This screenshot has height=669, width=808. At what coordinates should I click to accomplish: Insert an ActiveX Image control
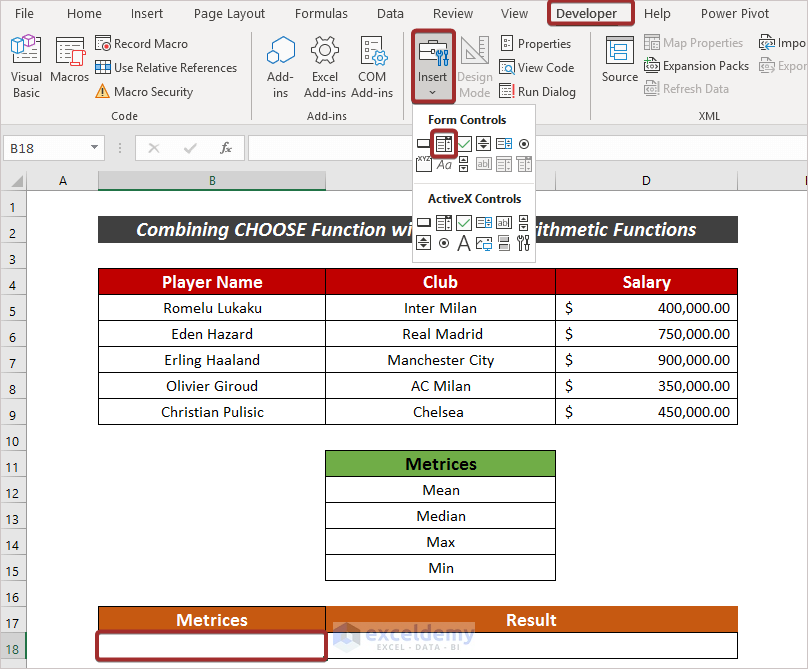tap(484, 243)
